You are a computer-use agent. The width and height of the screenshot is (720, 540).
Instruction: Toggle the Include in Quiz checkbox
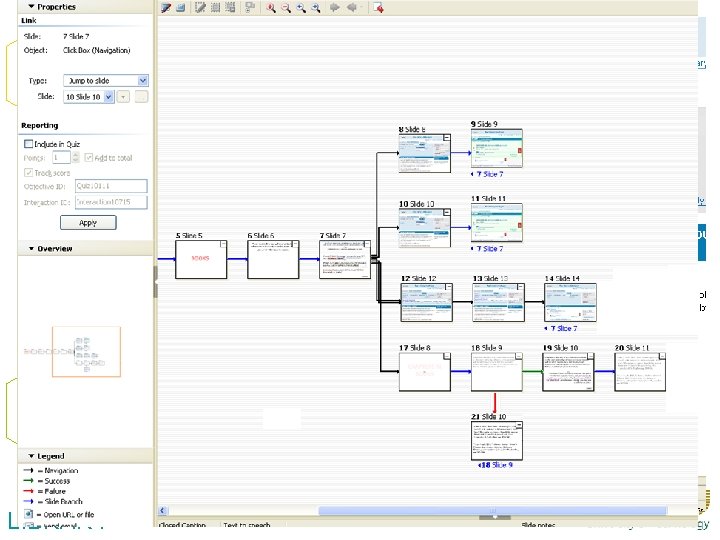click(28, 144)
